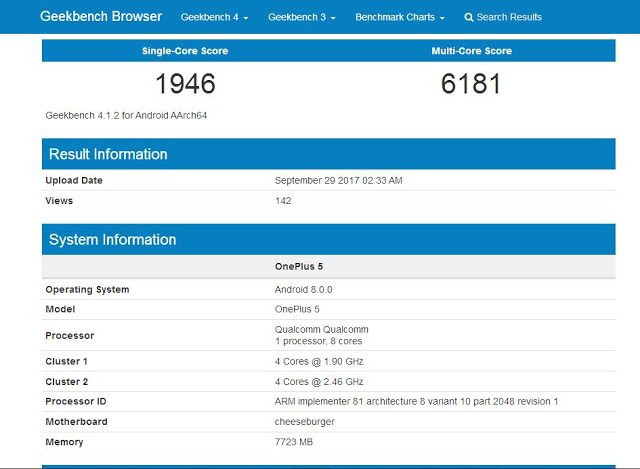Expand the Benchmark Charts dropdown

coord(400,17)
